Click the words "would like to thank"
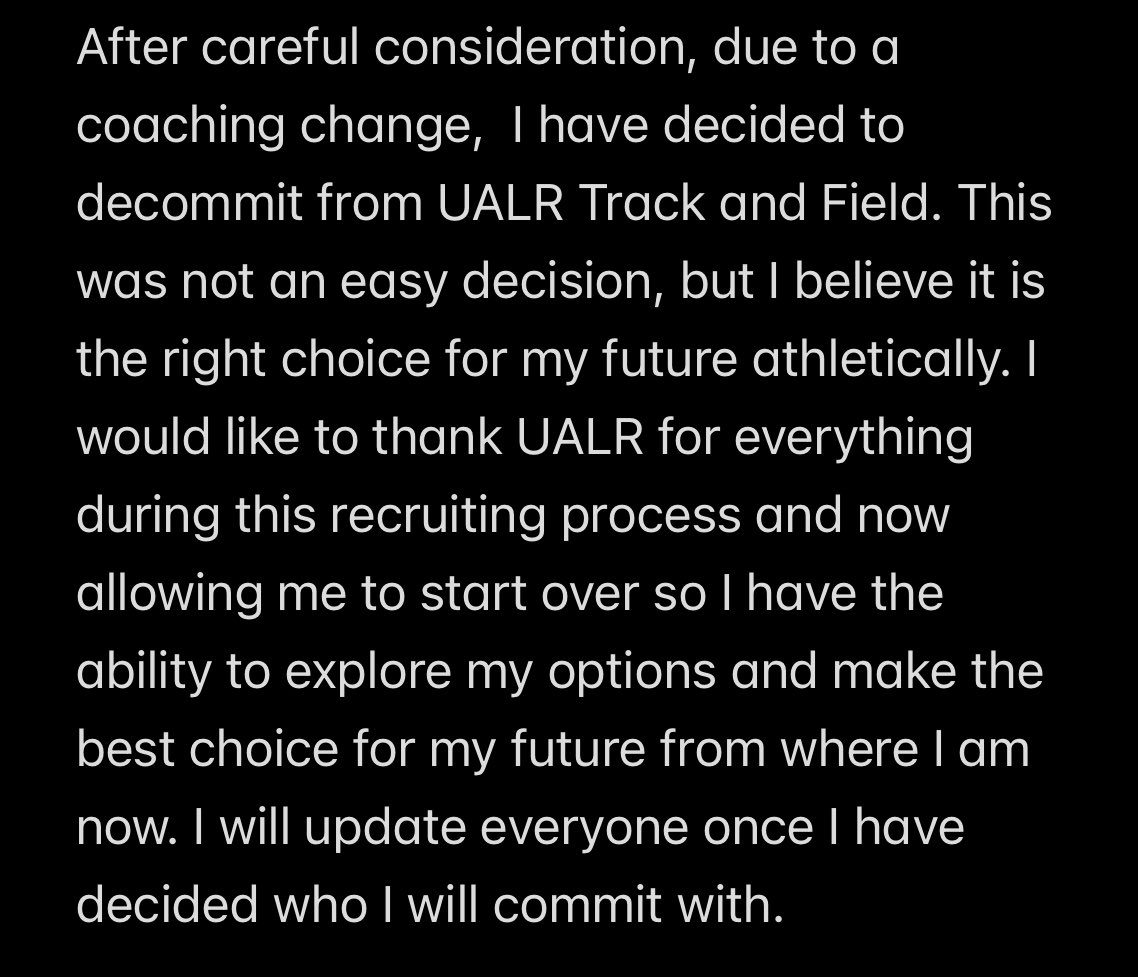 pyautogui.click(x=290, y=438)
